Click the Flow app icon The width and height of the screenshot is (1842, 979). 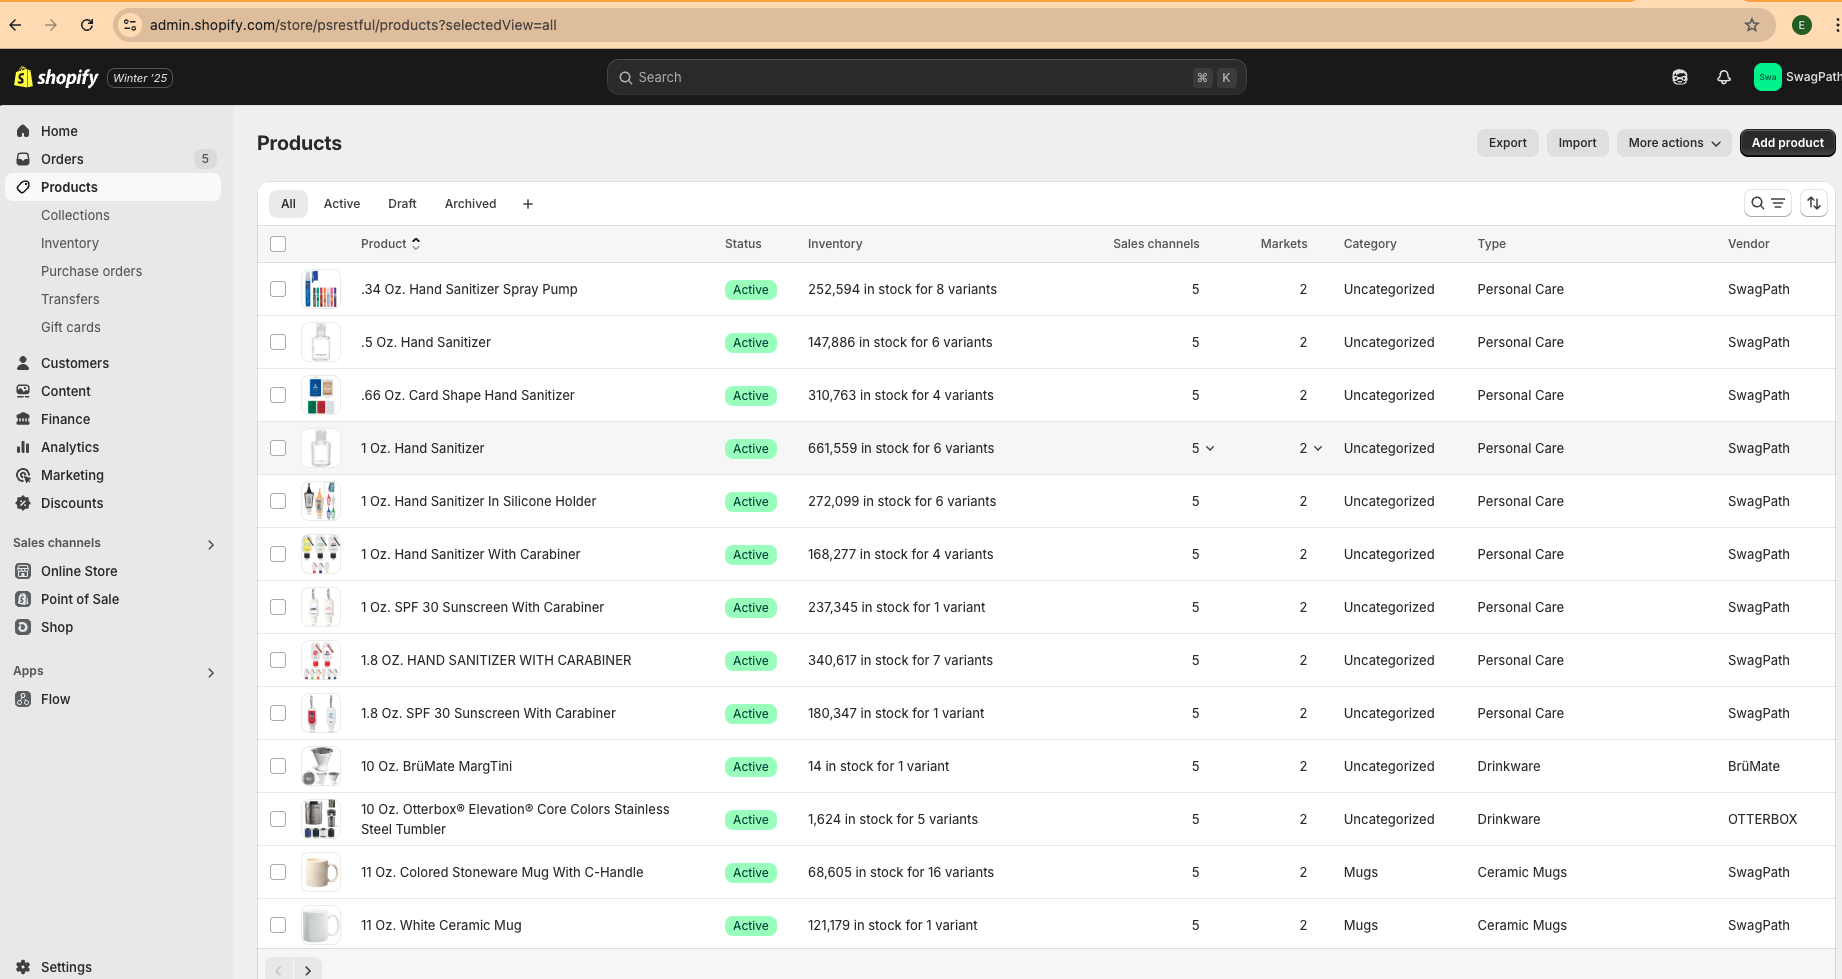pos(23,699)
